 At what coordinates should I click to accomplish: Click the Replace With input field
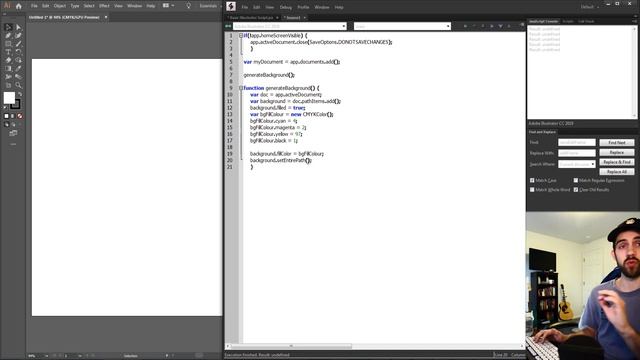pyautogui.click(x=577, y=153)
